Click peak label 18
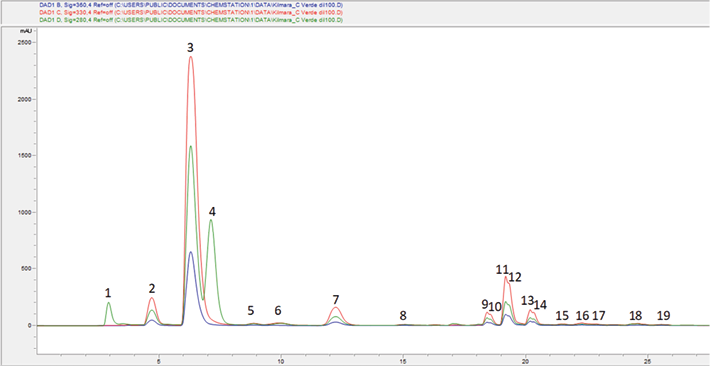The image size is (710, 366). (636, 315)
